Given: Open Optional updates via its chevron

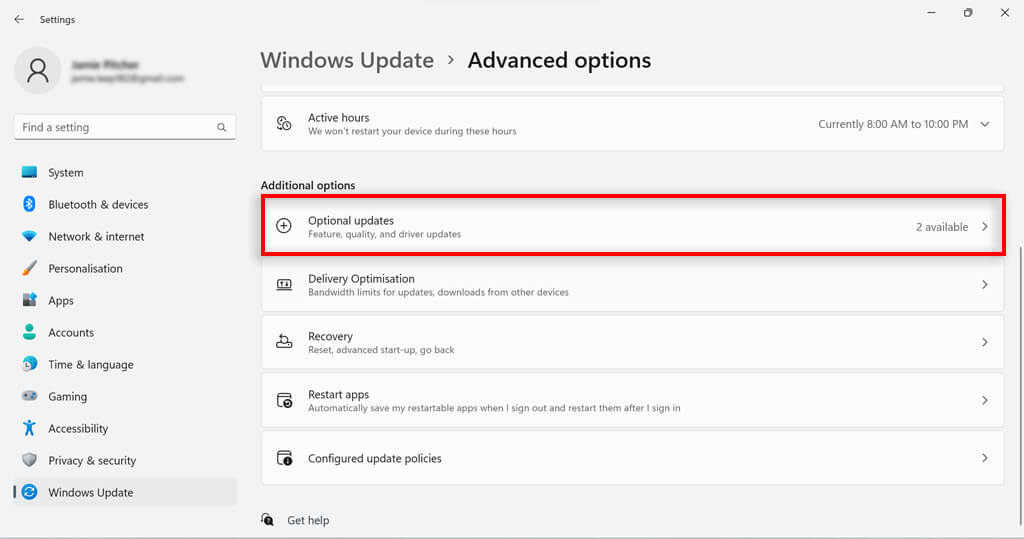Looking at the screenshot, I should (985, 227).
